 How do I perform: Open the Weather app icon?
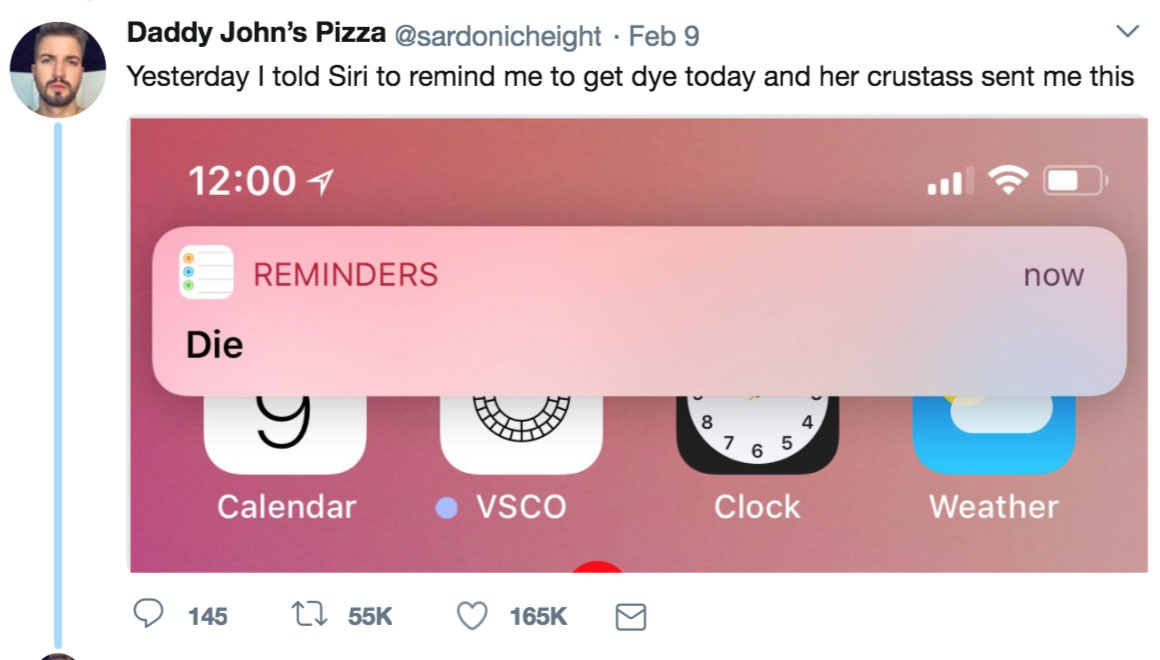[x=994, y=432]
